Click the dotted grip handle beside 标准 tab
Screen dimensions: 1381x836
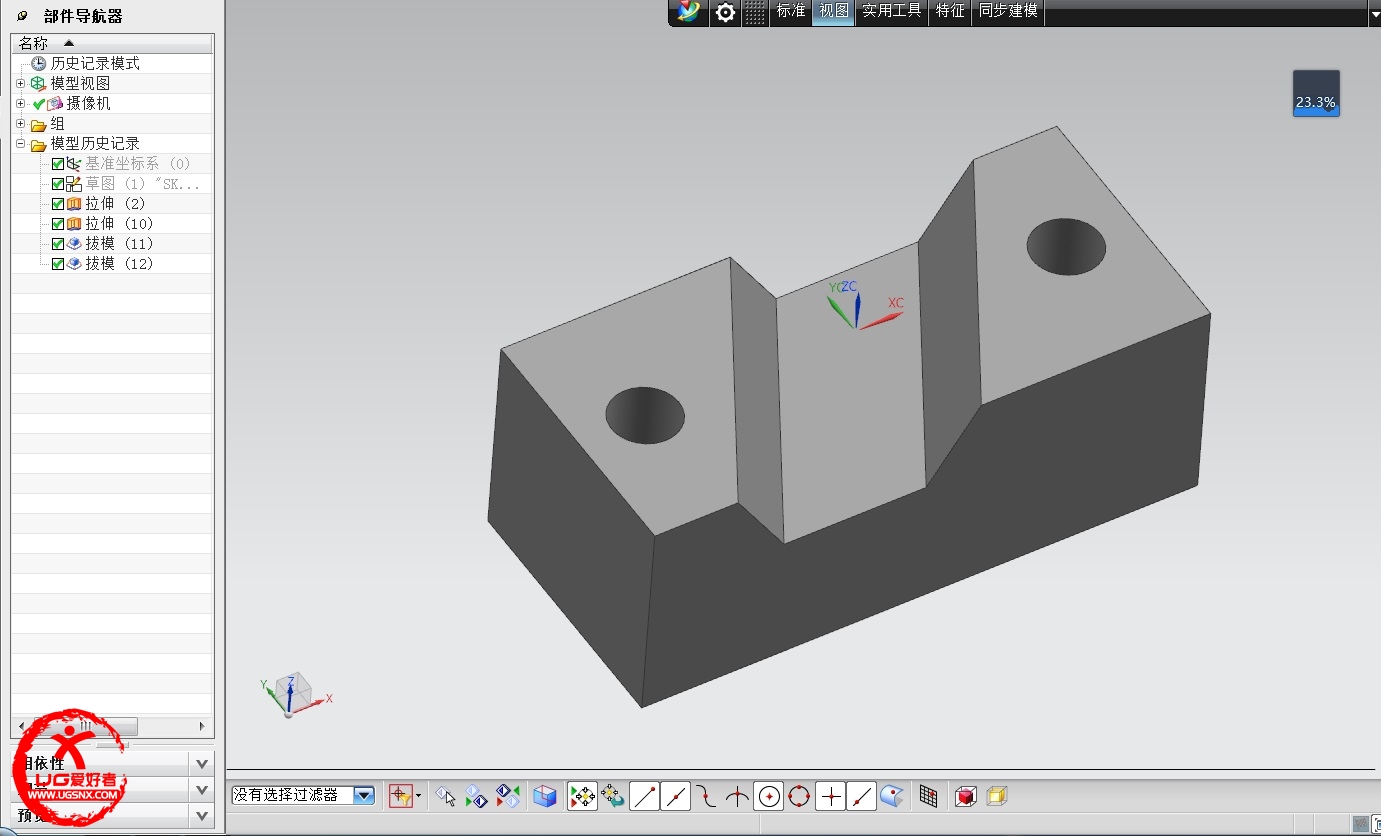coord(756,12)
